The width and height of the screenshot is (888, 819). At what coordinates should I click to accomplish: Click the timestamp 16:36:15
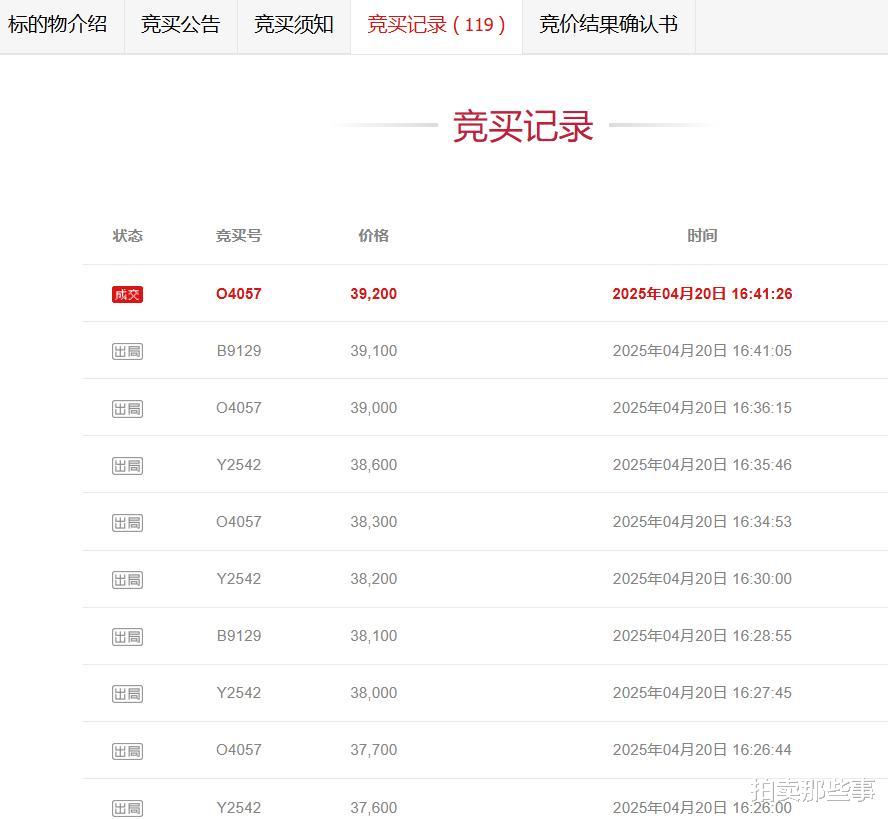click(x=762, y=408)
